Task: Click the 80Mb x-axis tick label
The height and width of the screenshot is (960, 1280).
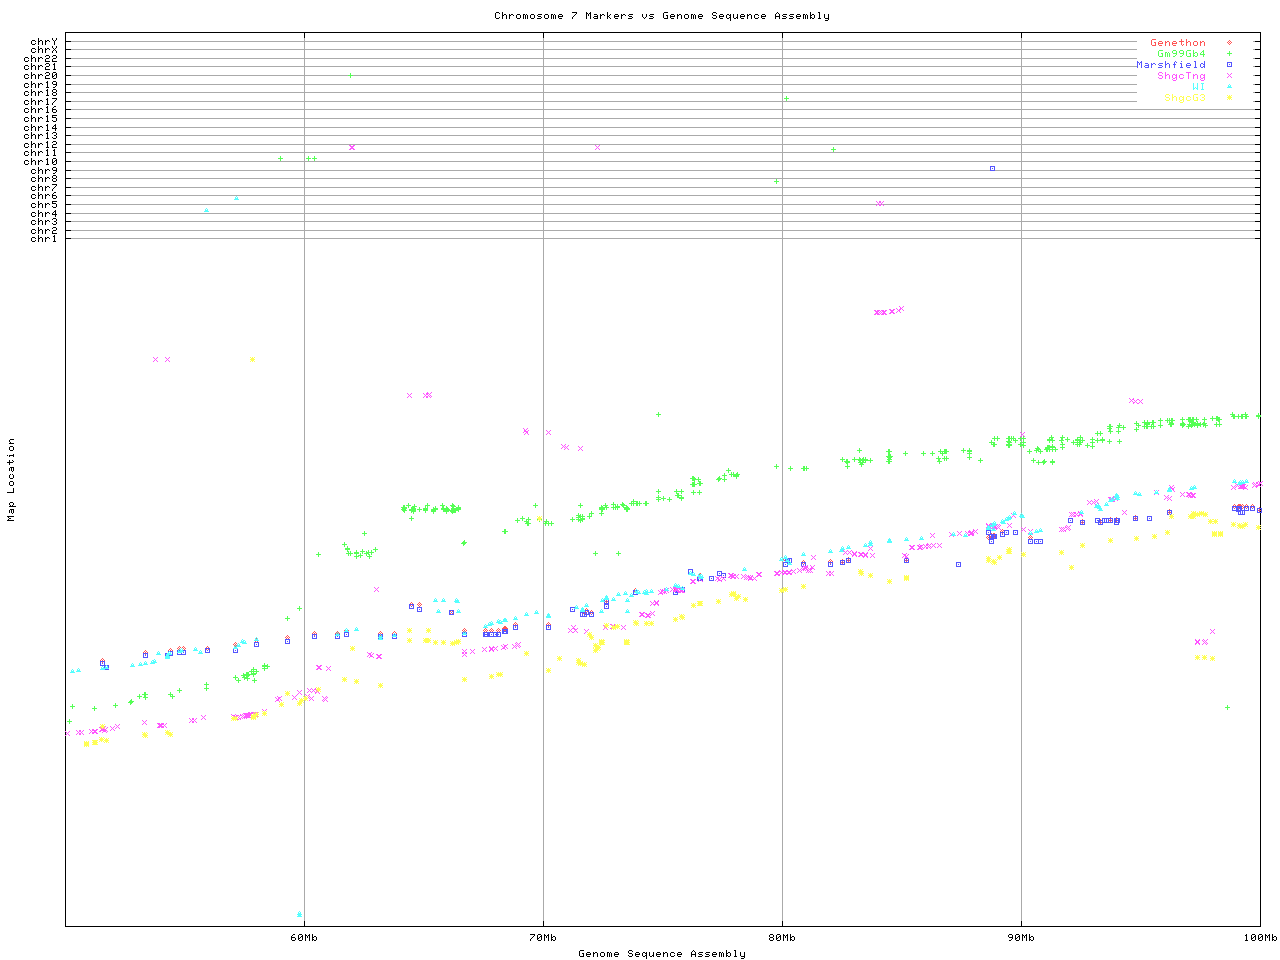Action: pyautogui.click(x=782, y=938)
